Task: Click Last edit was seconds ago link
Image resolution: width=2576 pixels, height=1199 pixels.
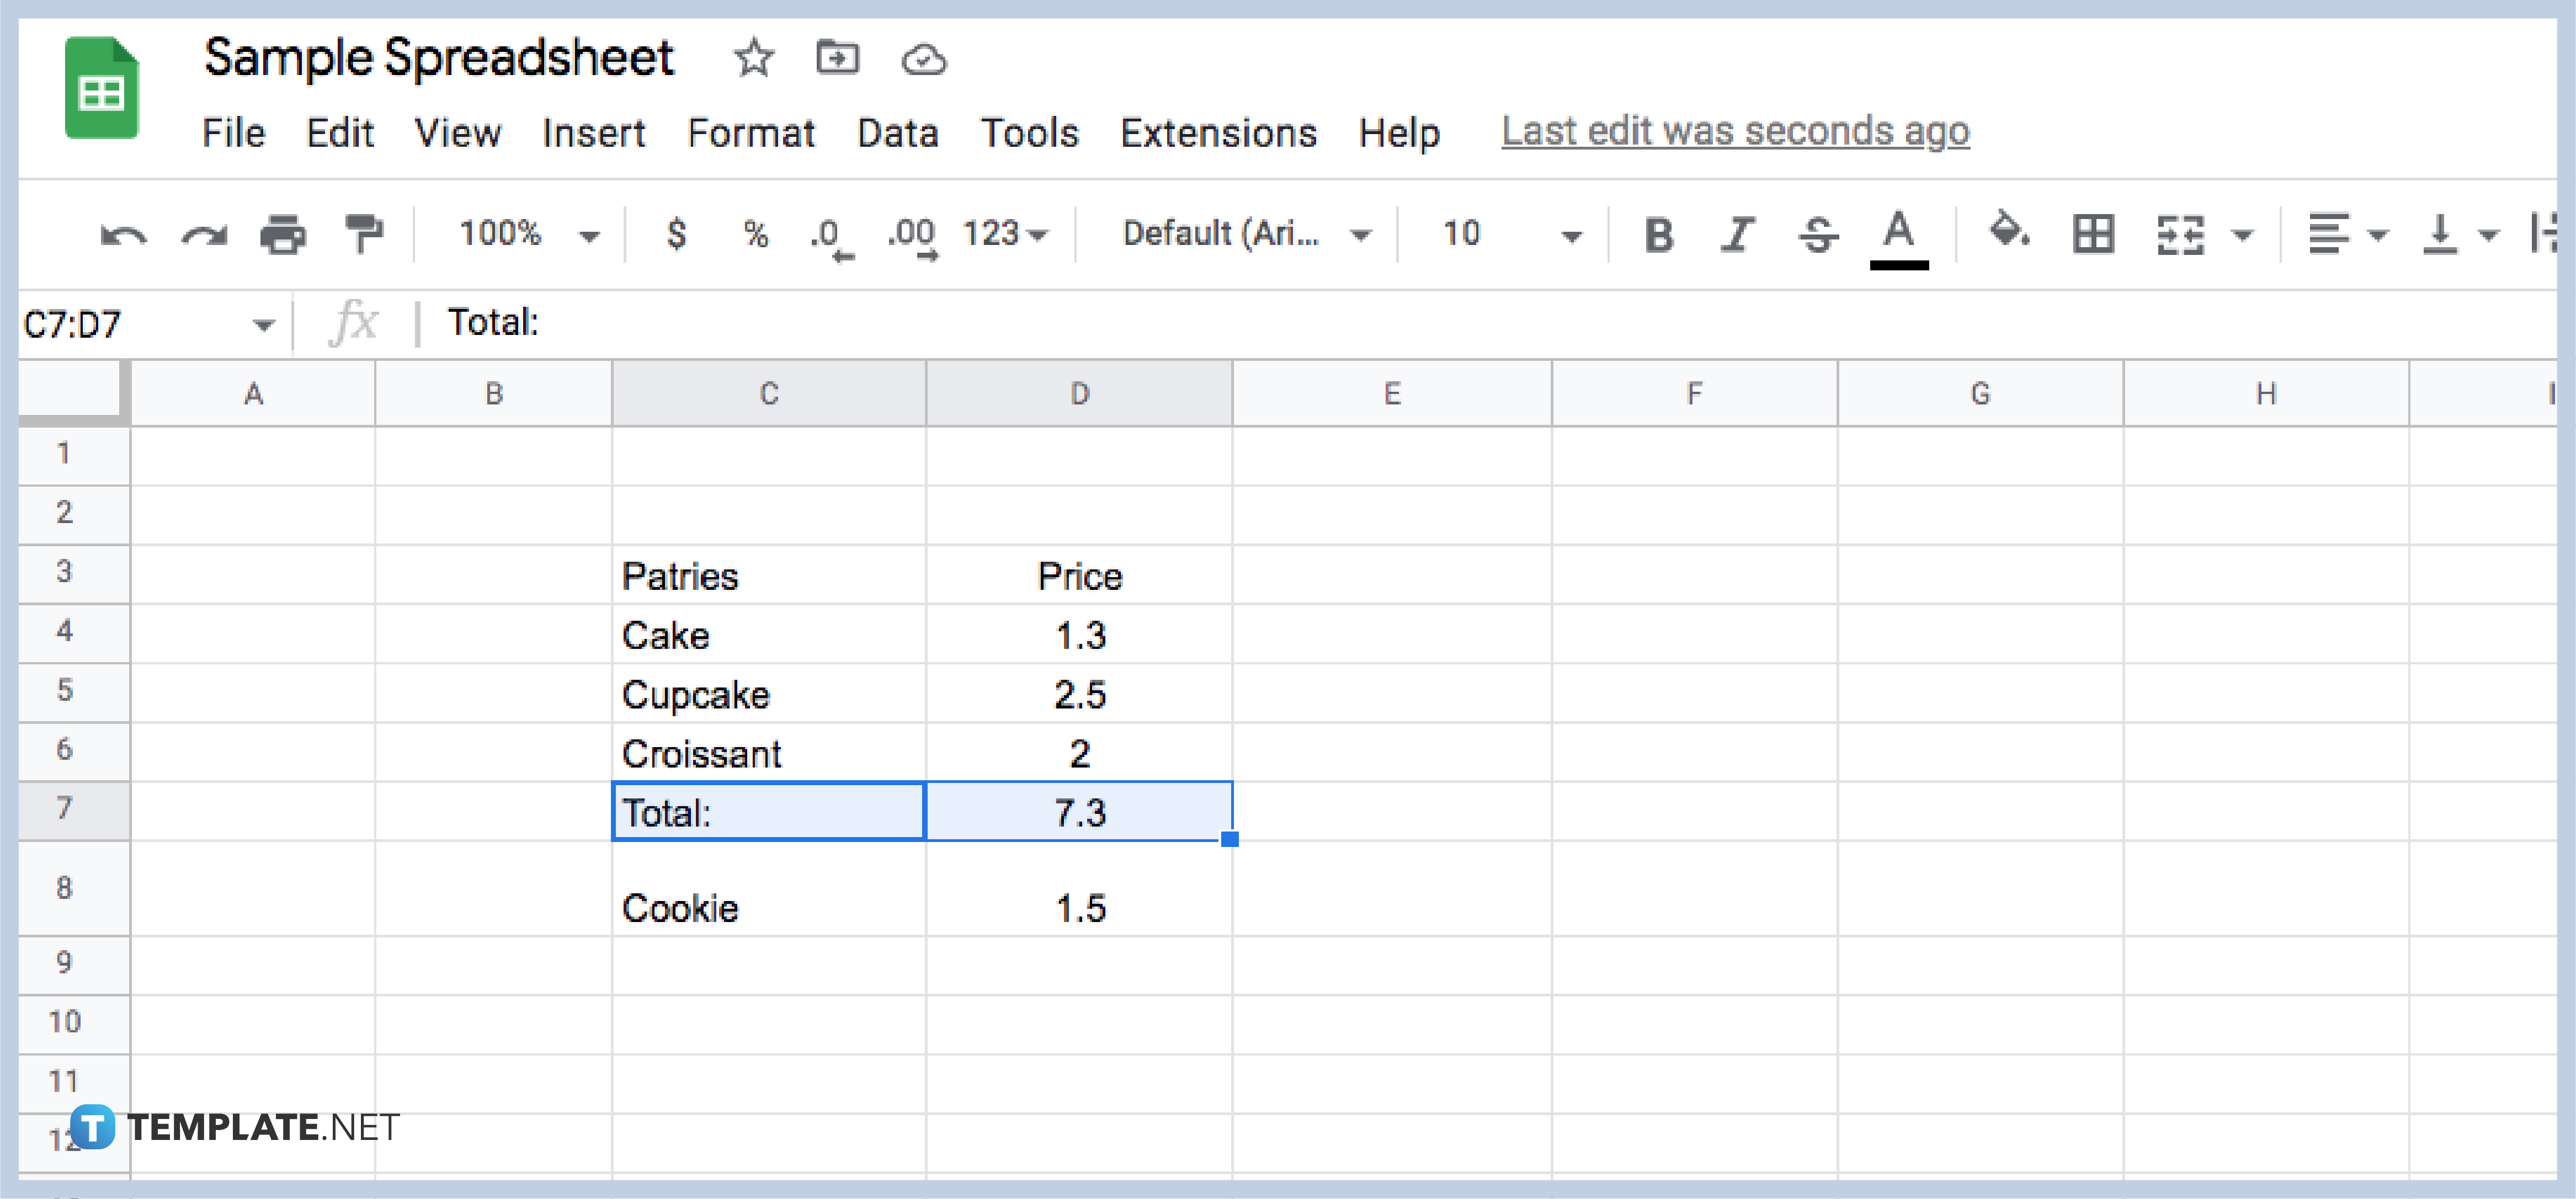Action: click(x=1735, y=130)
